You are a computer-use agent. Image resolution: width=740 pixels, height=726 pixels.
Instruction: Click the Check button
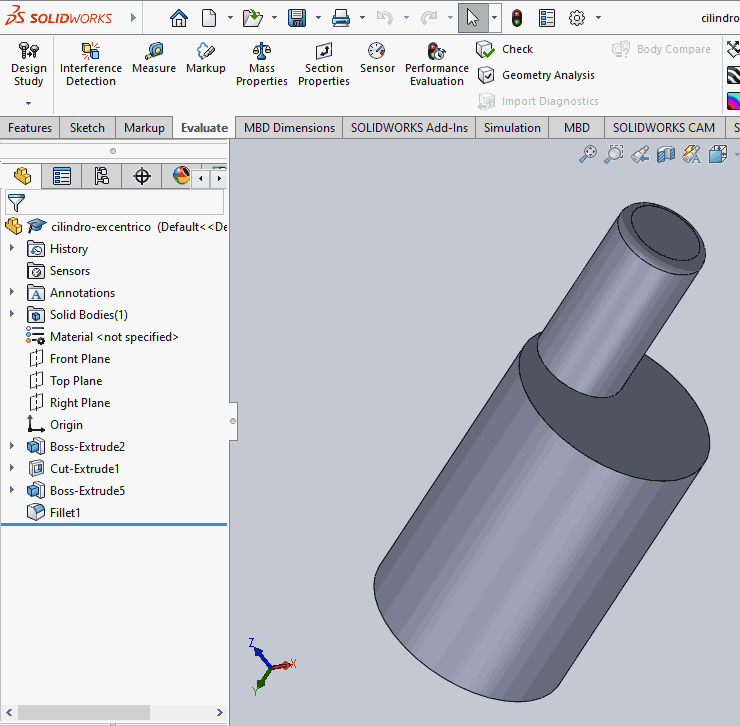(x=505, y=49)
